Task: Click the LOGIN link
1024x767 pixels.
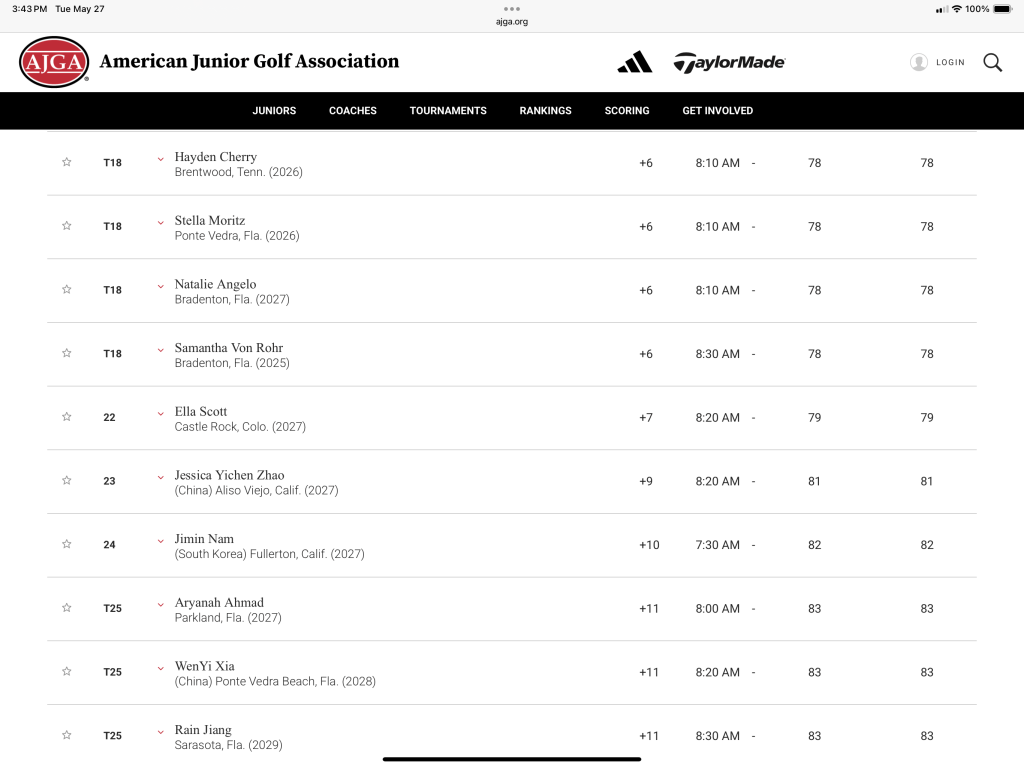Action: (x=950, y=62)
